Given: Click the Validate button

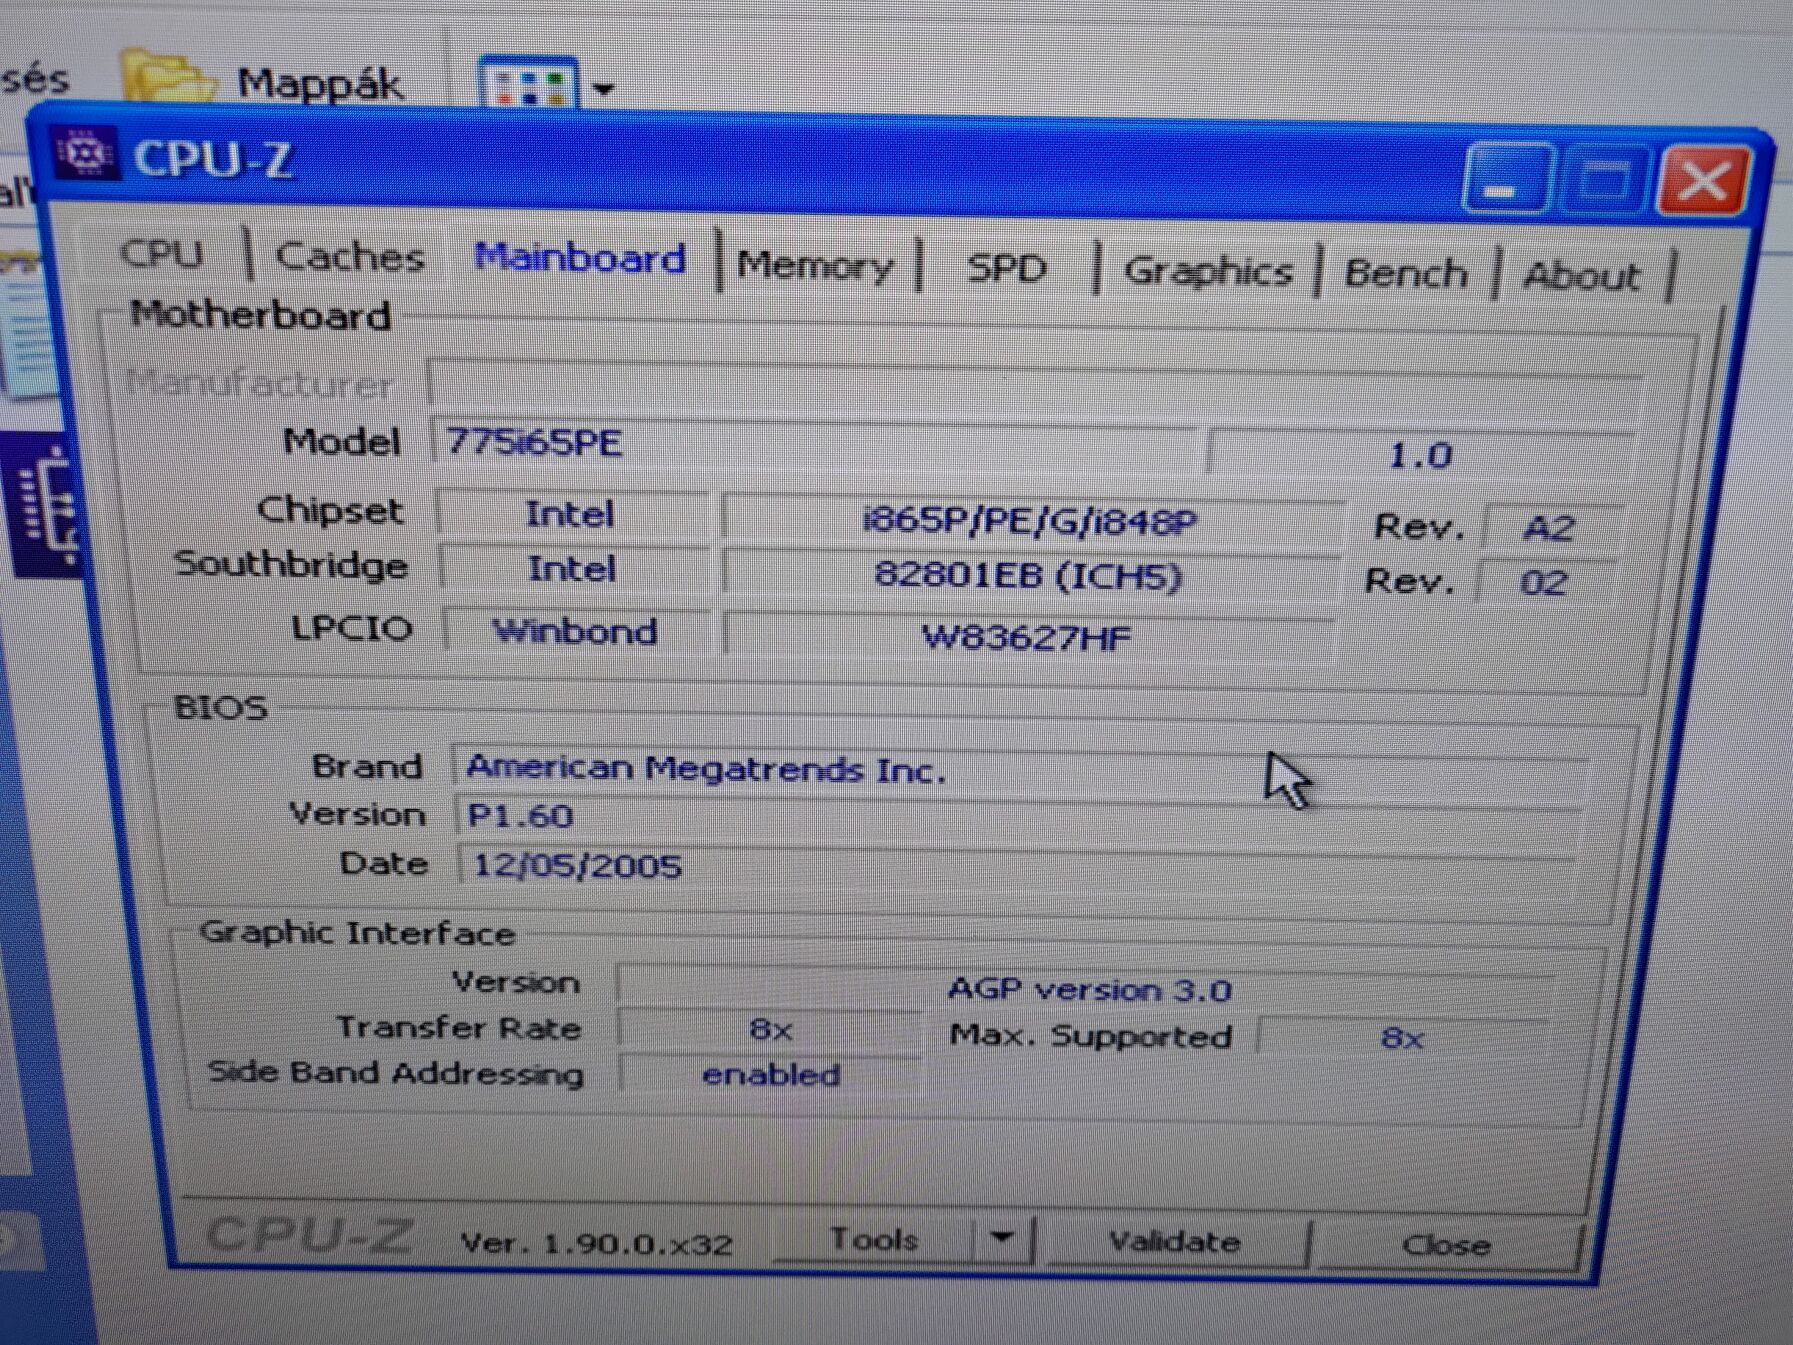Looking at the screenshot, I should coord(1175,1242).
